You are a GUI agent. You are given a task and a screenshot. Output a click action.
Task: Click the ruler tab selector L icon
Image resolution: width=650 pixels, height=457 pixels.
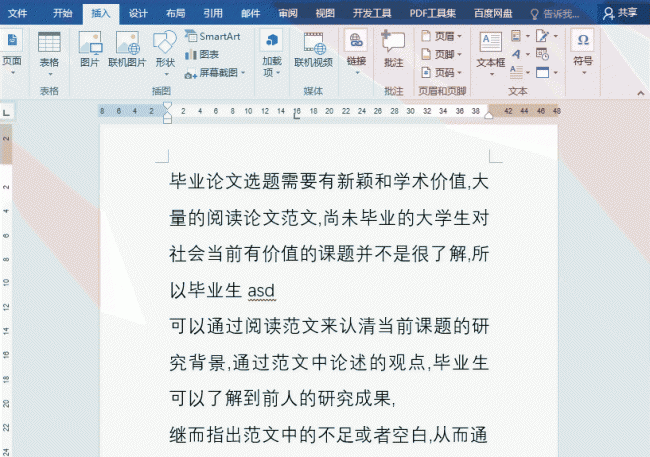[6, 112]
